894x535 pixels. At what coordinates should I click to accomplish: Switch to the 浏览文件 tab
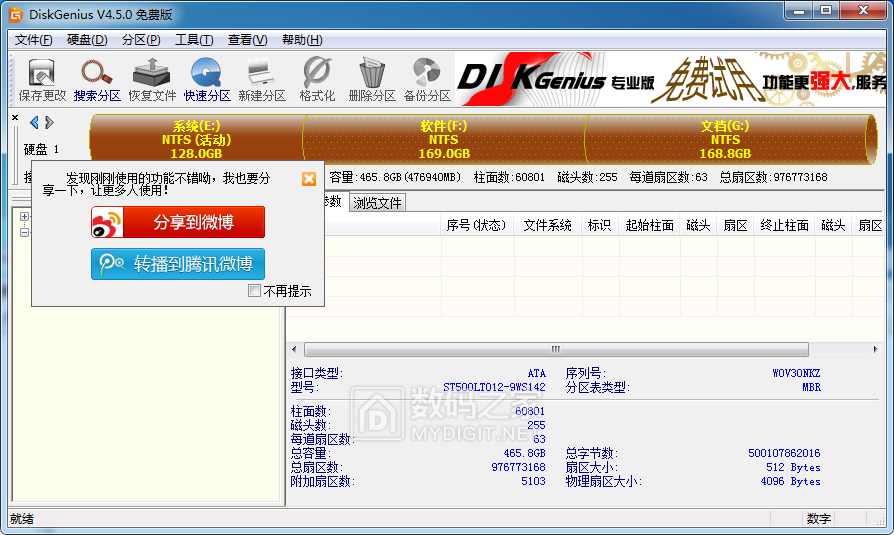(x=377, y=203)
